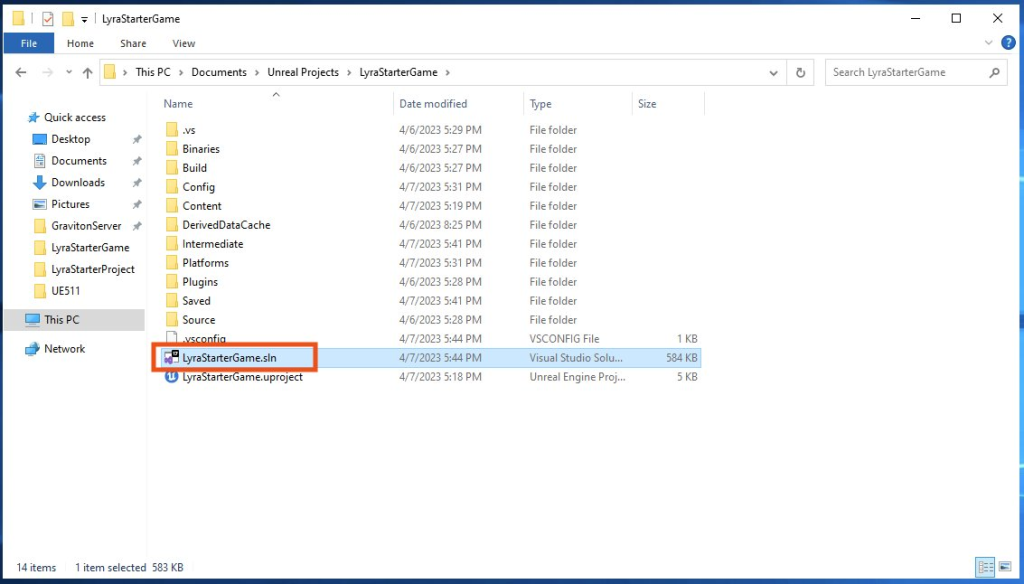This screenshot has width=1024, height=584.
Task: Select the Intermediate folder icon
Action: coord(172,244)
